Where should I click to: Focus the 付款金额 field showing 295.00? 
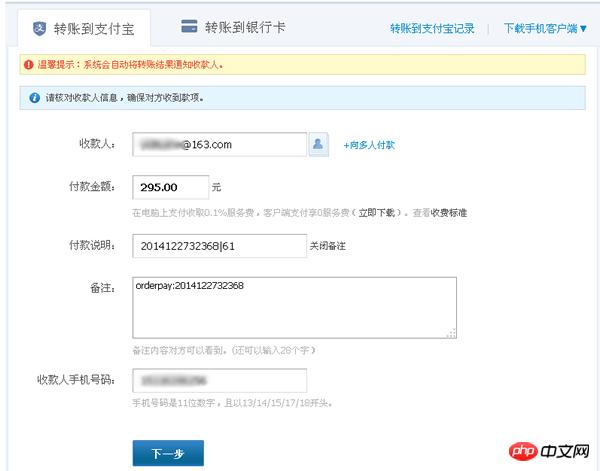coord(171,187)
